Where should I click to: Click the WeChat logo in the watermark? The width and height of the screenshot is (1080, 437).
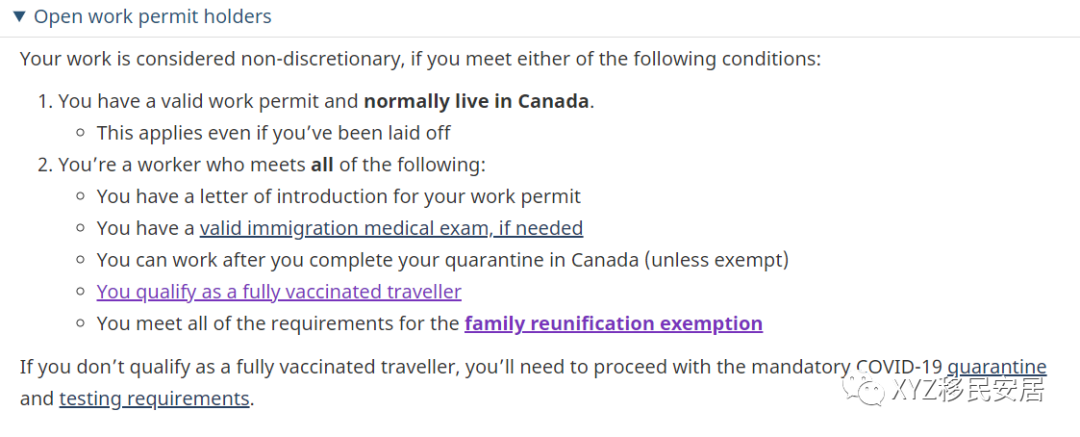tap(866, 389)
